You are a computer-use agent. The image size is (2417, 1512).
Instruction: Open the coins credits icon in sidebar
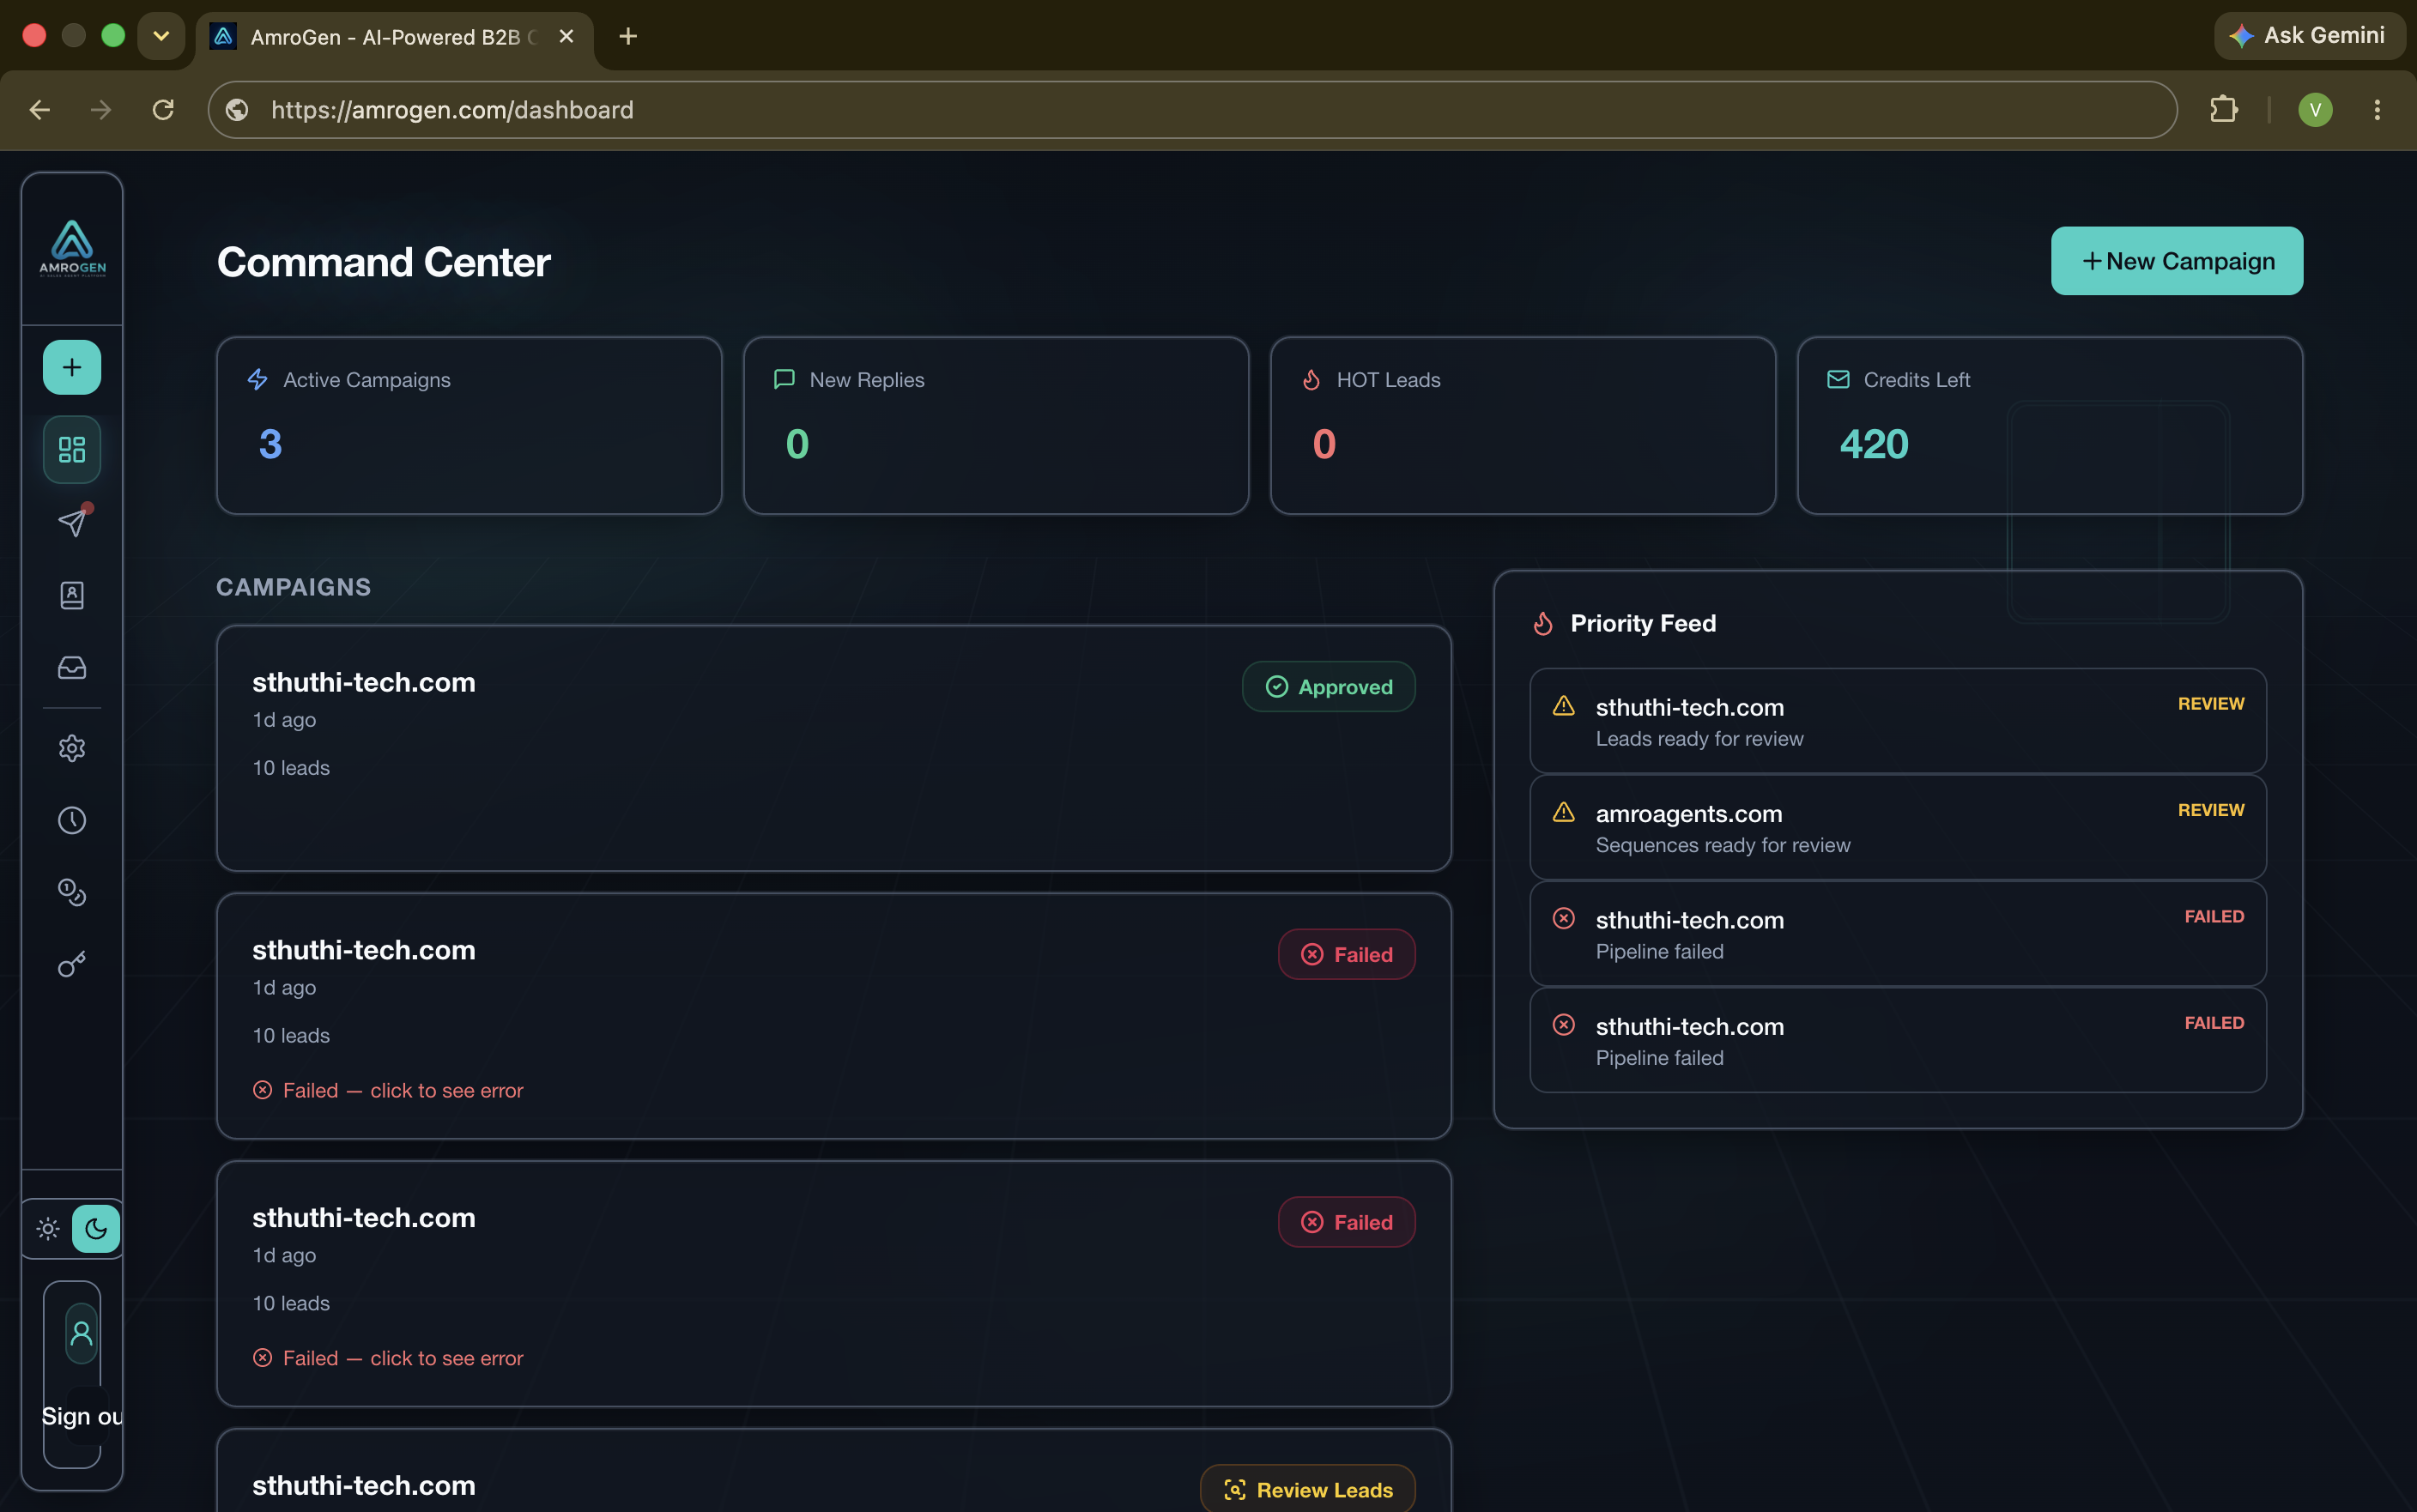[x=72, y=892]
